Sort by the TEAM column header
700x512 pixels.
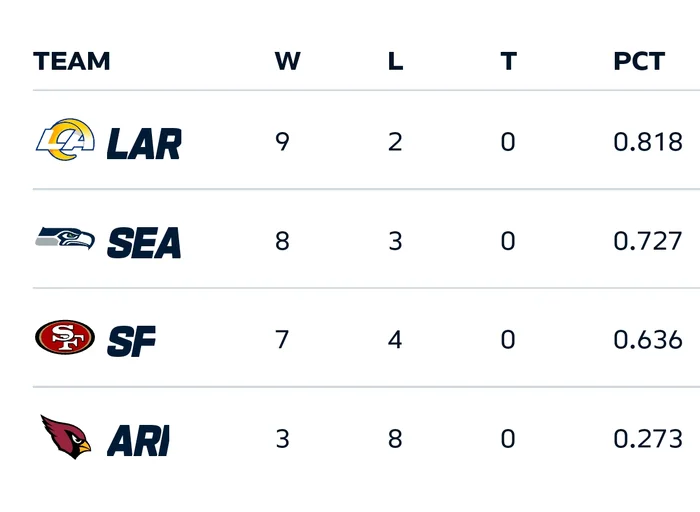point(71,61)
